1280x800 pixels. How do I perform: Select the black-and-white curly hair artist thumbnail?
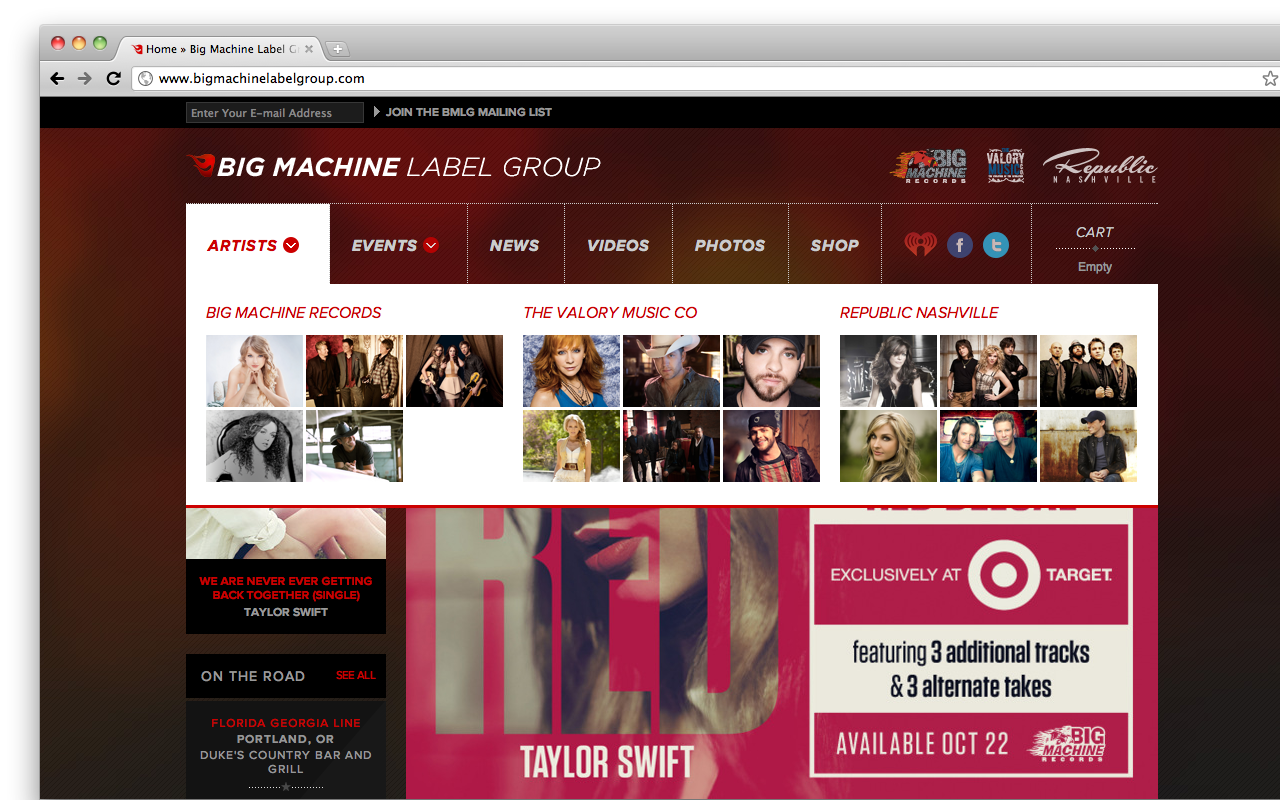(254, 446)
